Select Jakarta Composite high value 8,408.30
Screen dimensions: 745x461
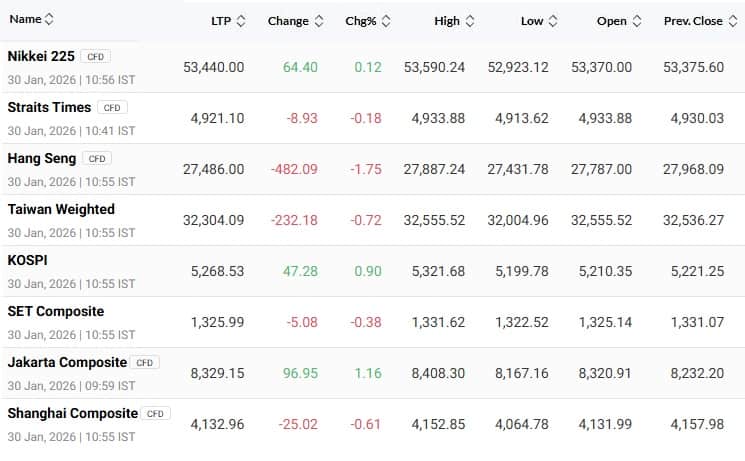point(438,373)
